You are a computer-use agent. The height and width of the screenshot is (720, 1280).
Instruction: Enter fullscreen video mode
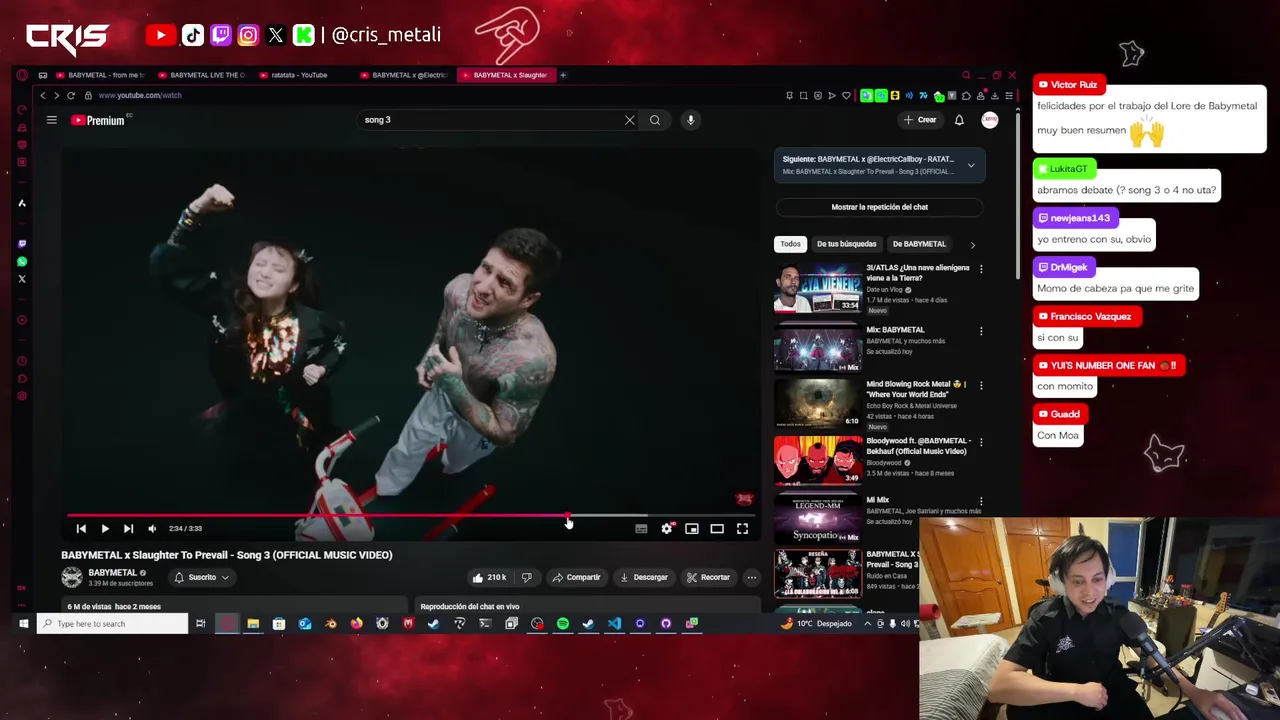742,529
